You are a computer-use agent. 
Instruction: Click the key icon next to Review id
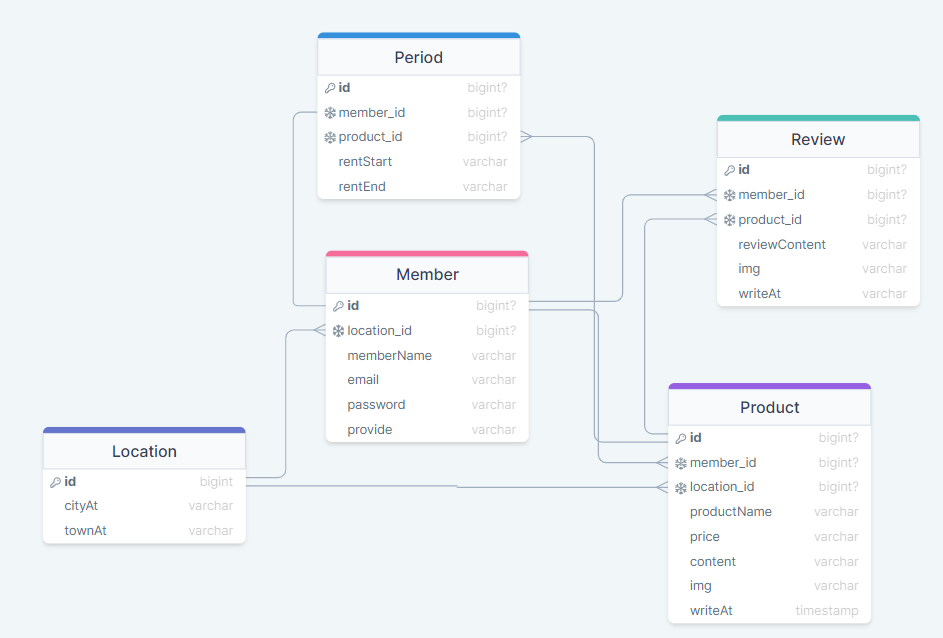(x=728, y=170)
